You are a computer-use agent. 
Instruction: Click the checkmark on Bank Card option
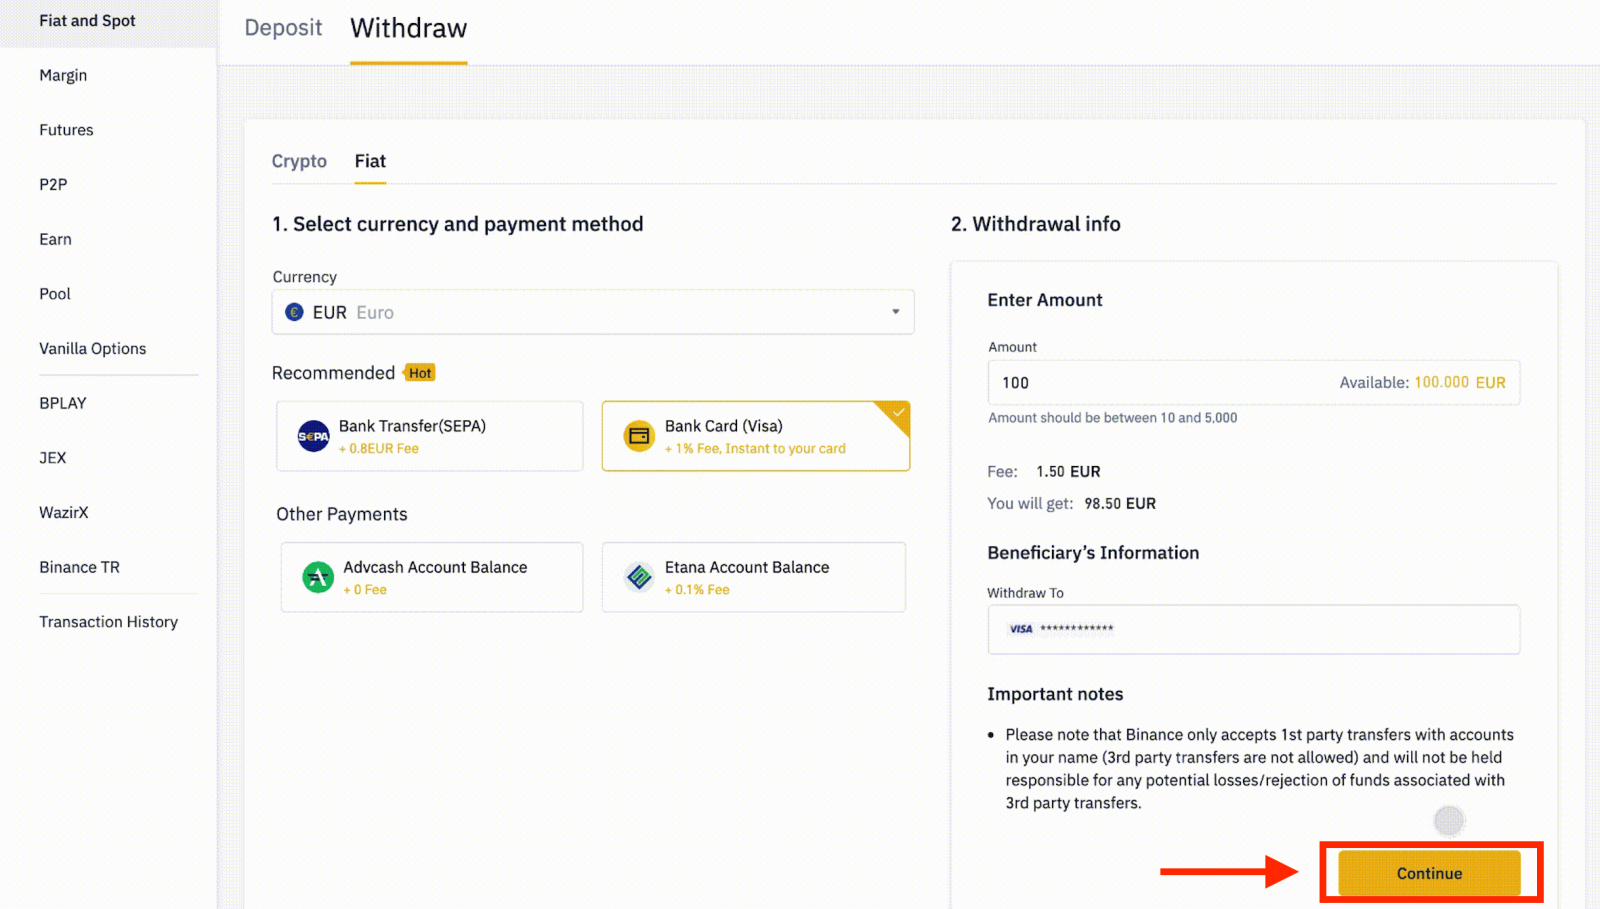coord(898,412)
